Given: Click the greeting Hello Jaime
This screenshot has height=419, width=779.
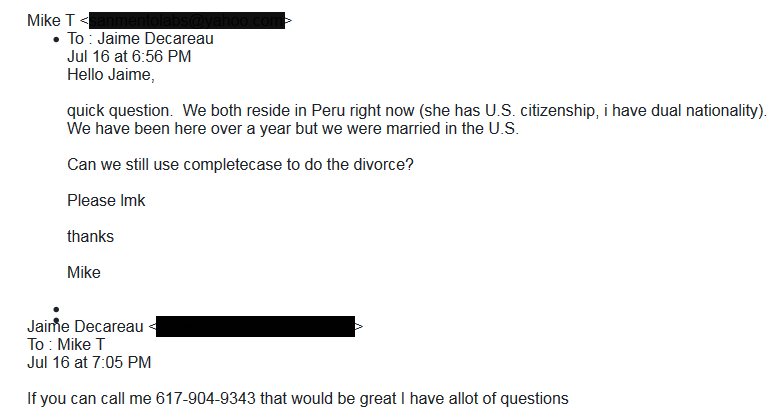Looking at the screenshot, I should click(x=111, y=75).
